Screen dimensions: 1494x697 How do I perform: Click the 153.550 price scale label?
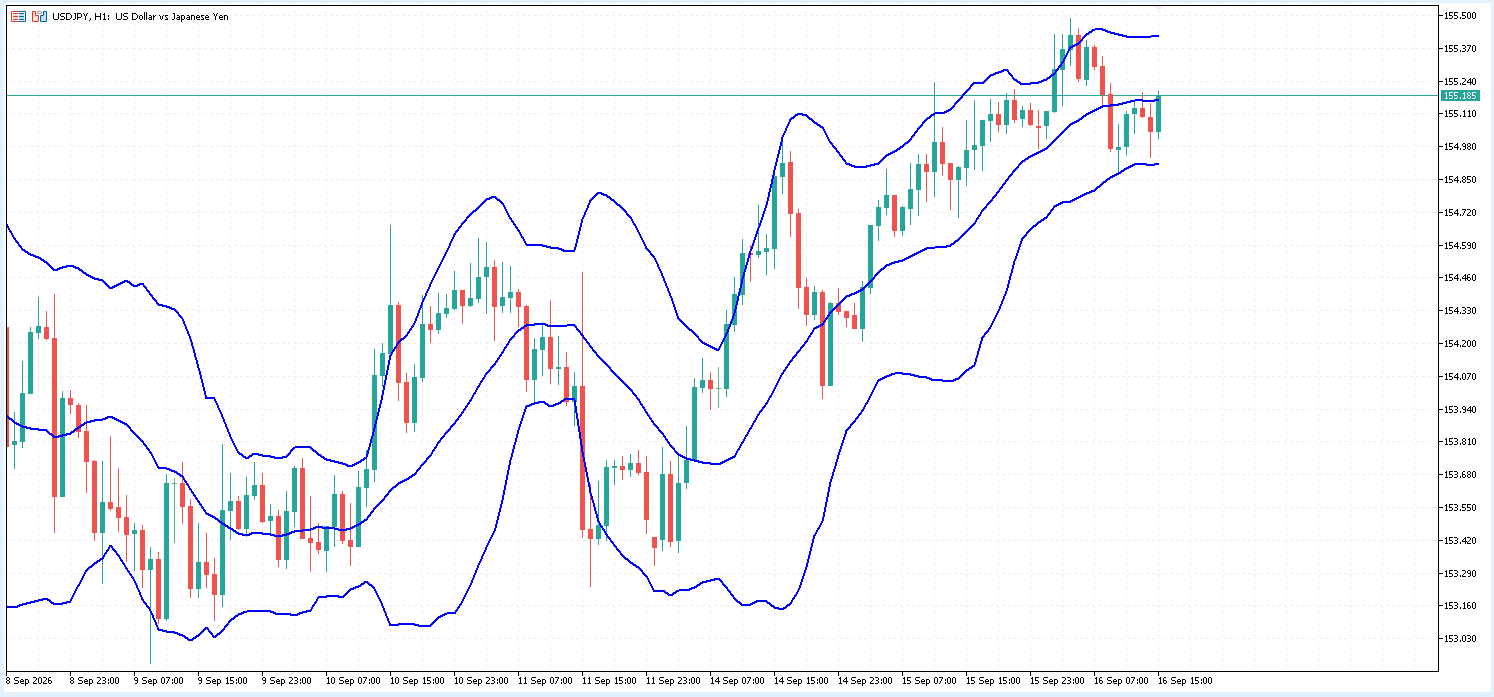(1460, 508)
